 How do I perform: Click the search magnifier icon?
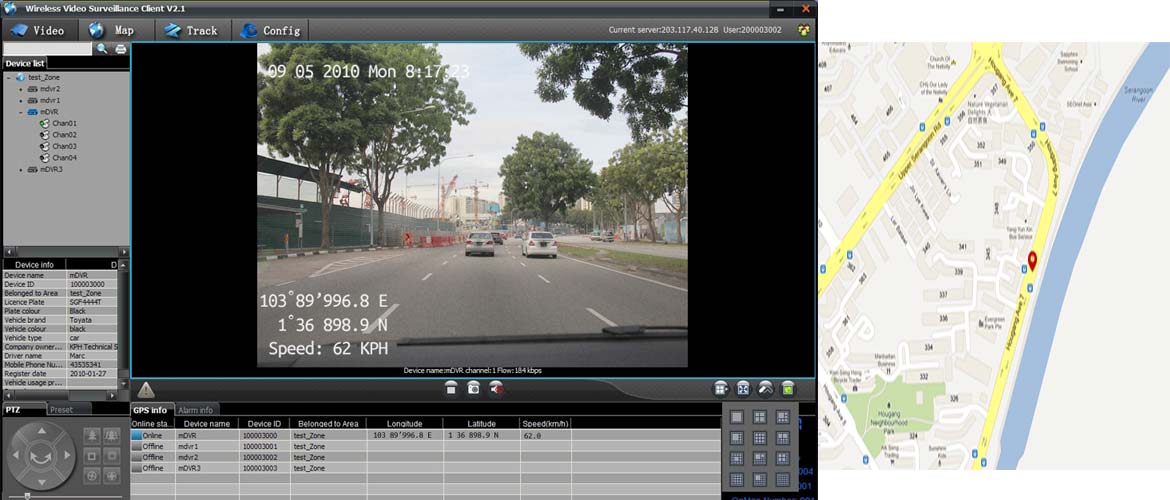tap(102, 48)
